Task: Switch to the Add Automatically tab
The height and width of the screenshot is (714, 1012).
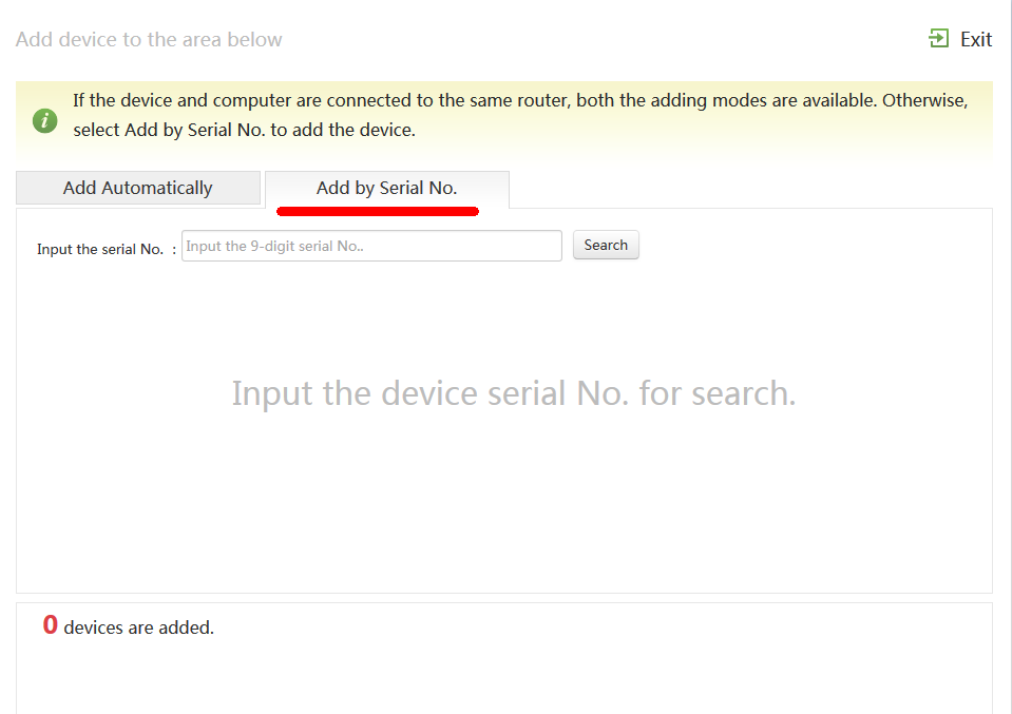Action: [x=138, y=188]
